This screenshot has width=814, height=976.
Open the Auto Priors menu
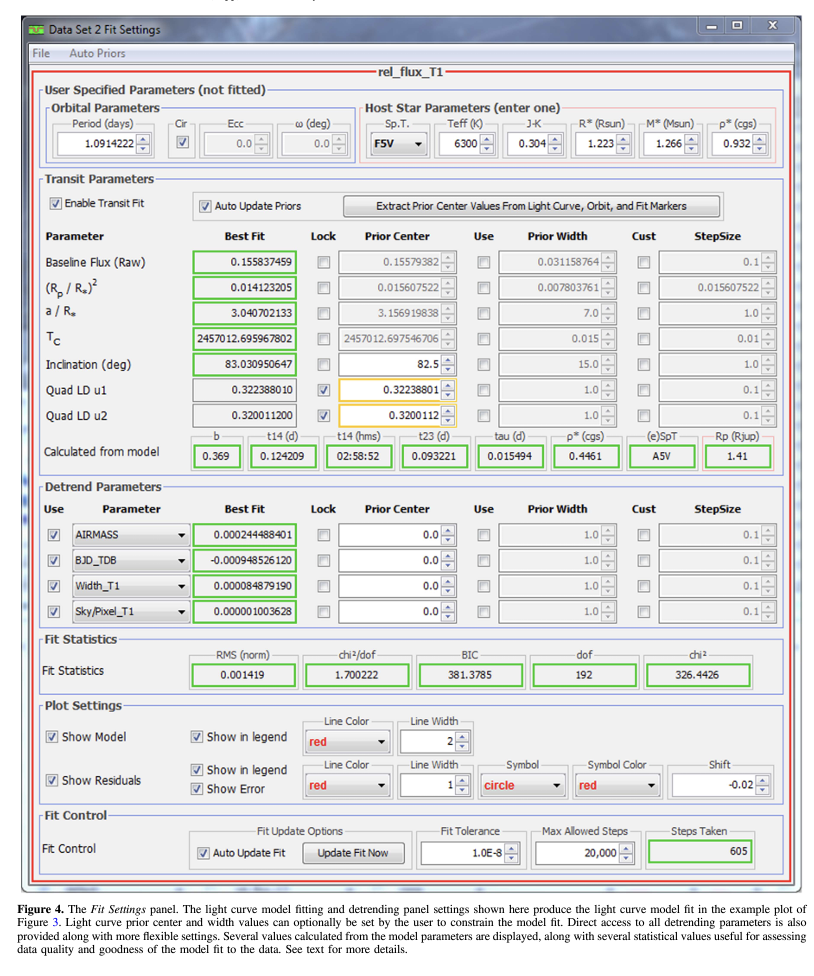tap(97, 52)
